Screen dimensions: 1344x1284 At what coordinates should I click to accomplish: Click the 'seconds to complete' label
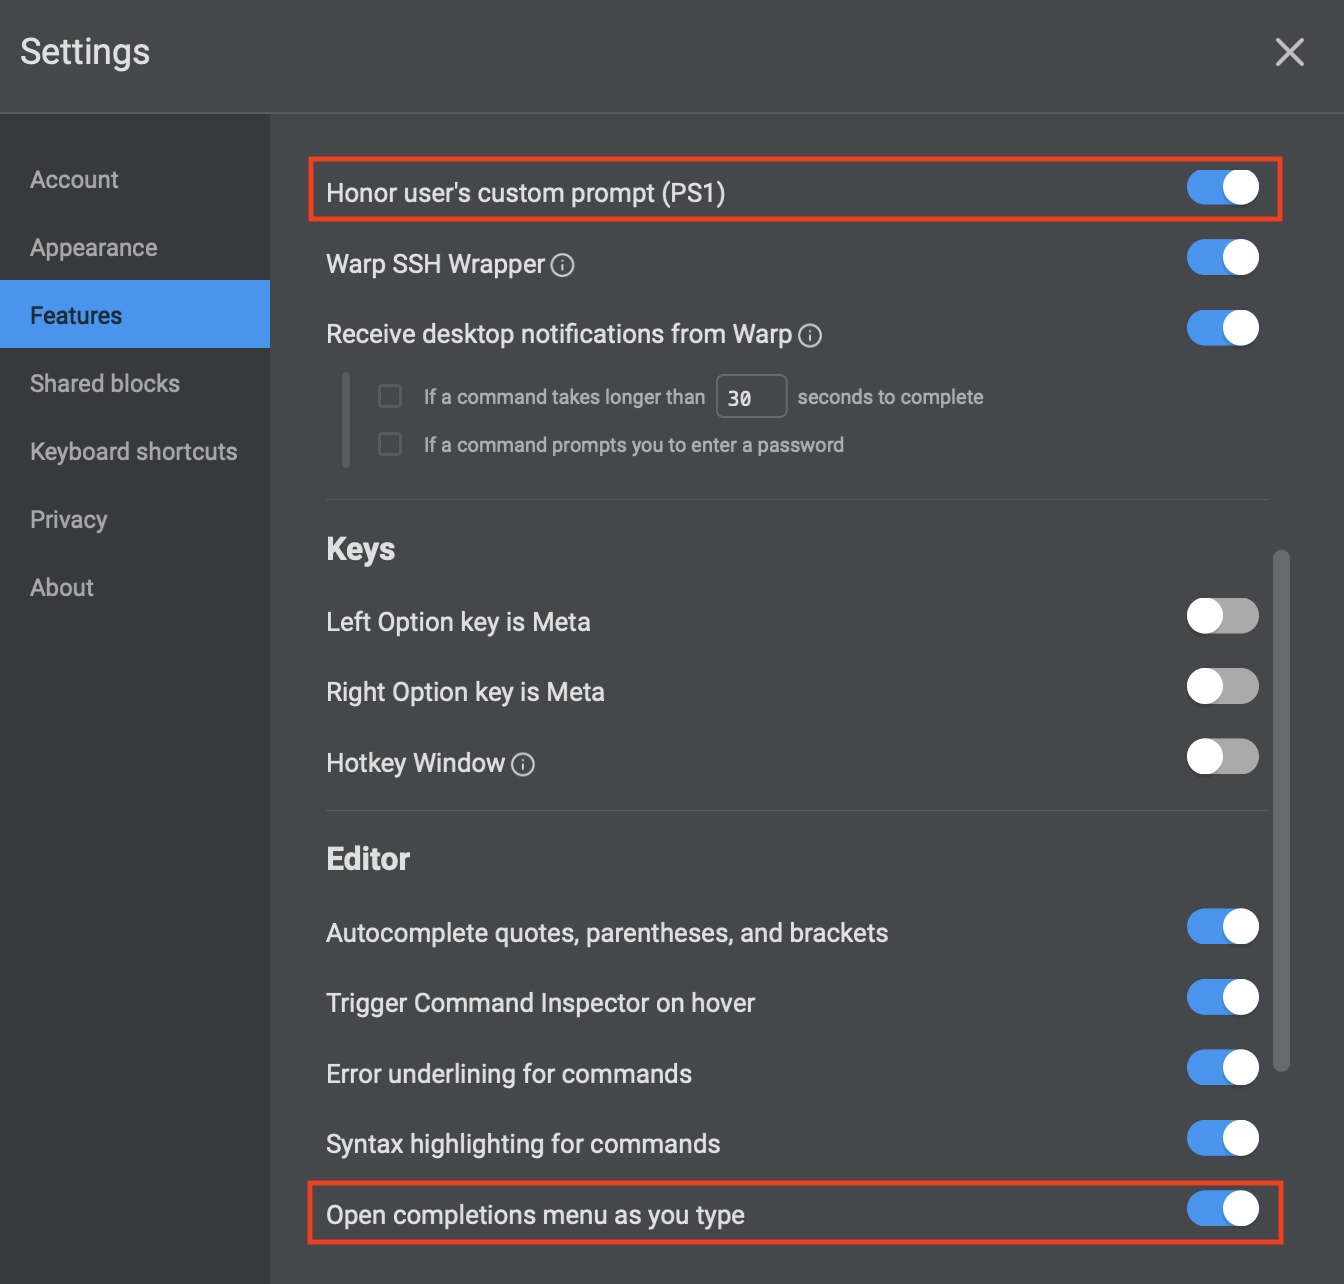pyautogui.click(x=890, y=397)
